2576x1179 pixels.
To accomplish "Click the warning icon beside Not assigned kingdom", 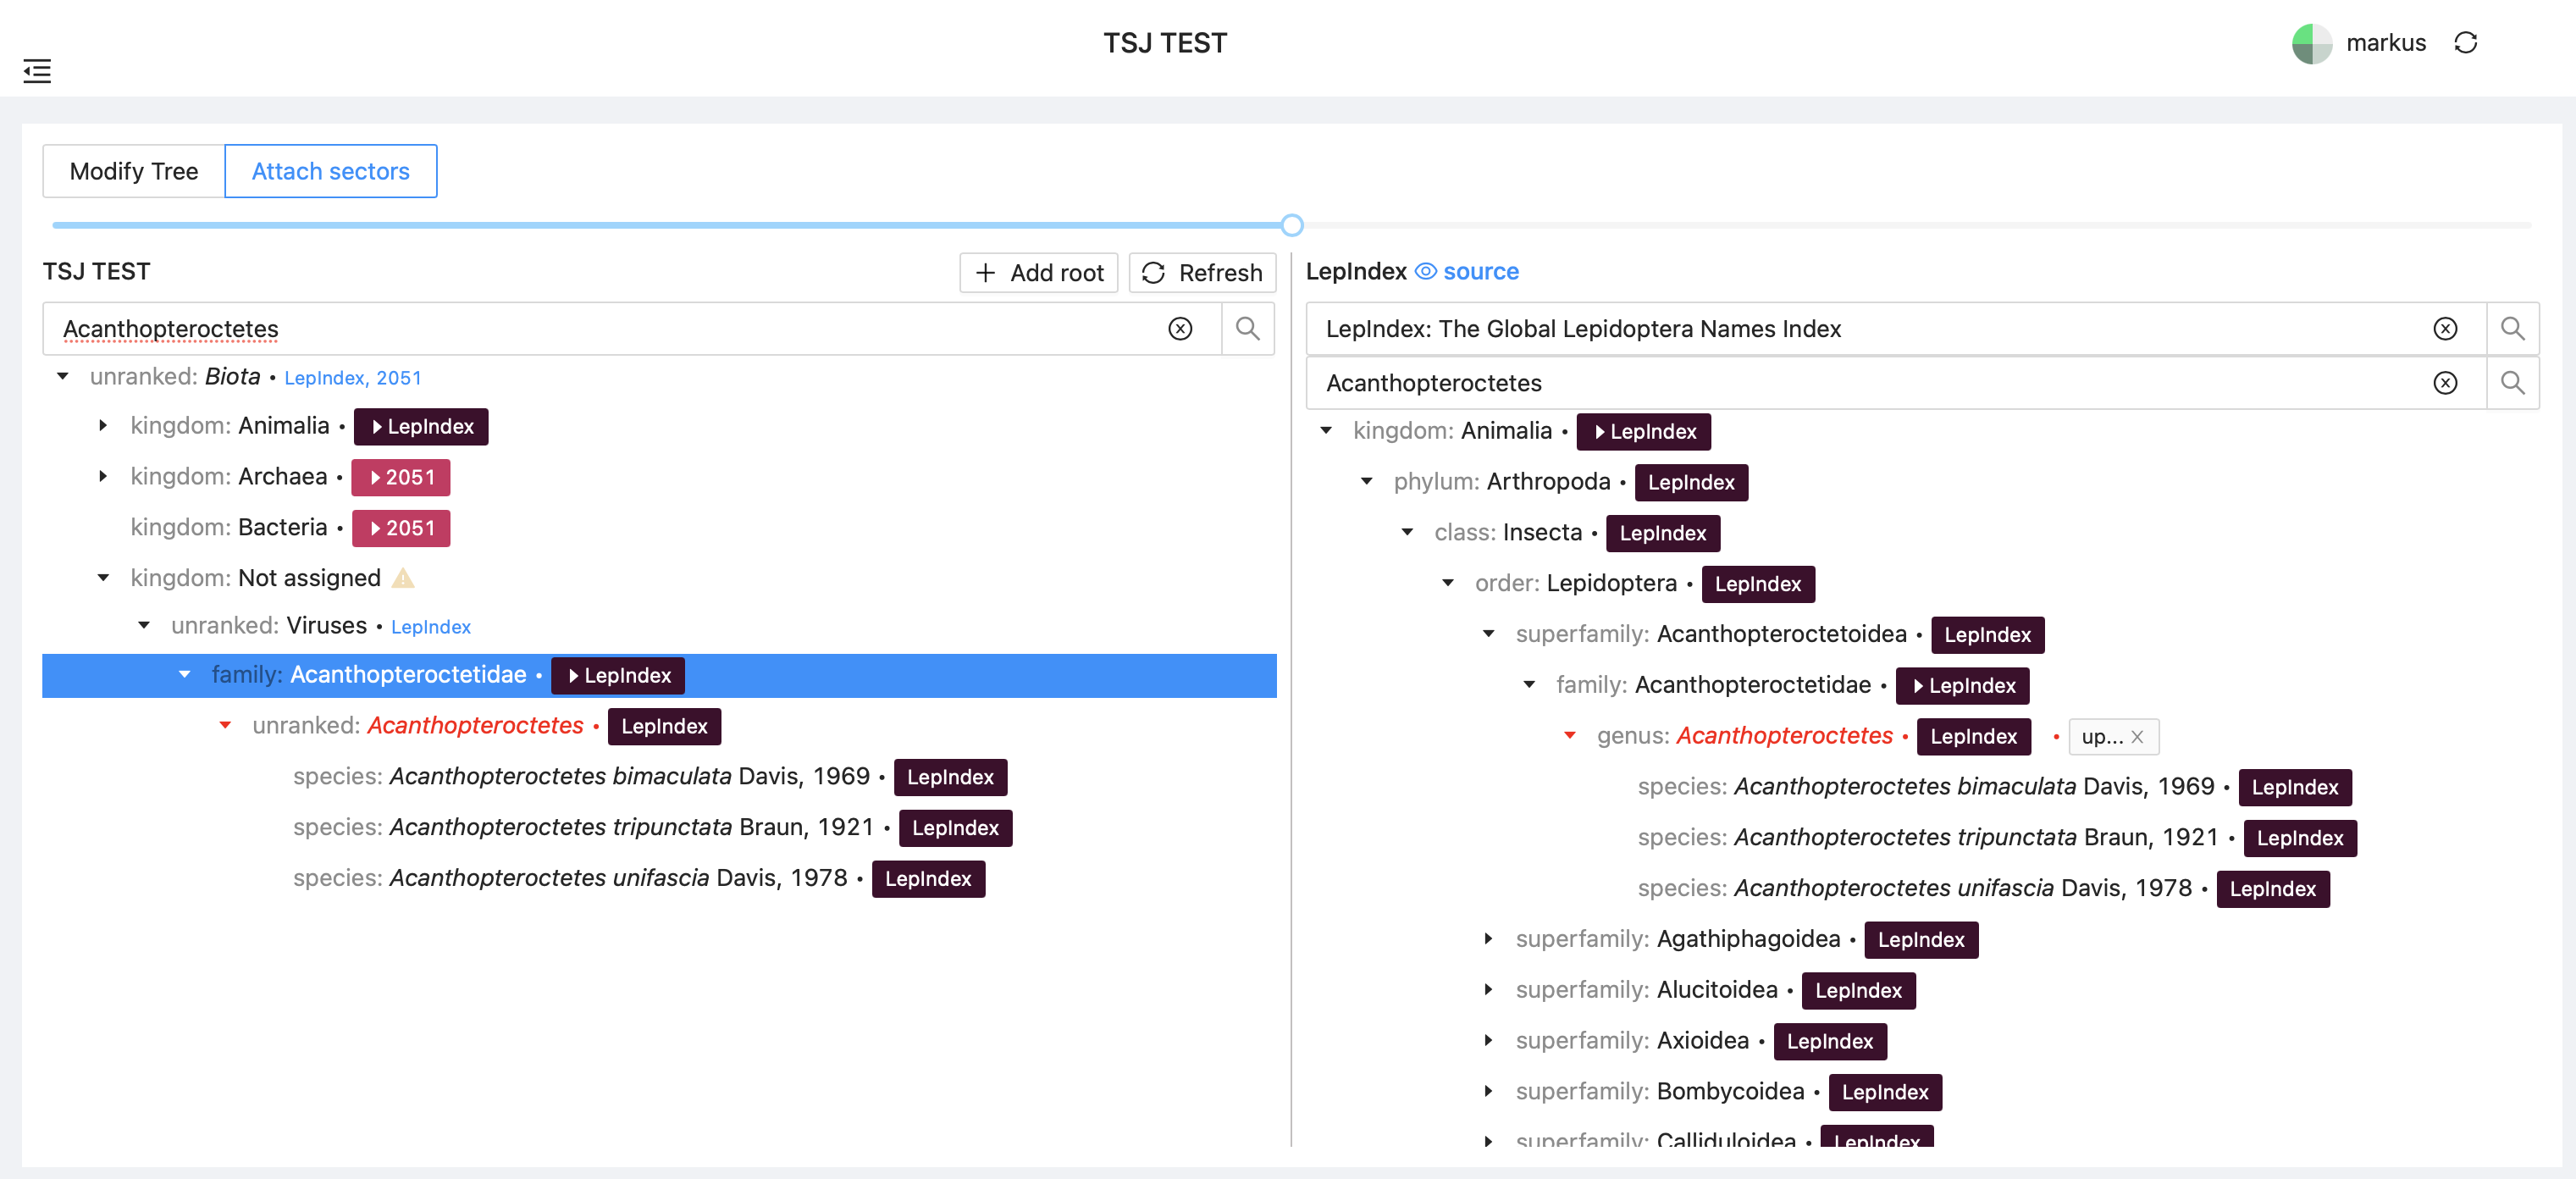I will tap(403, 578).
